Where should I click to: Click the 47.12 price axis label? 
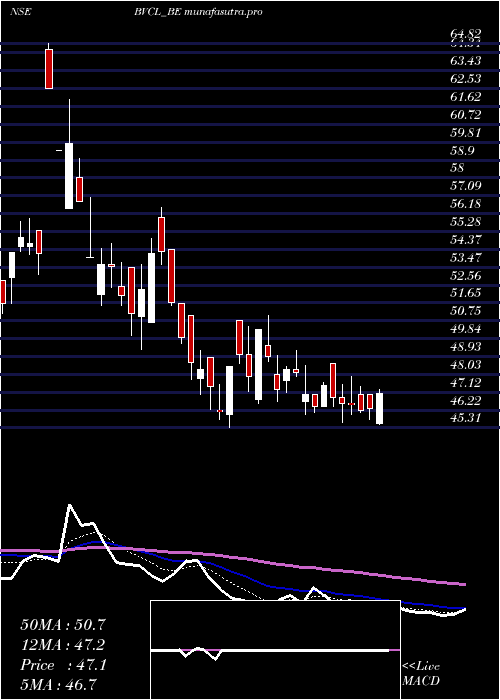466,382
